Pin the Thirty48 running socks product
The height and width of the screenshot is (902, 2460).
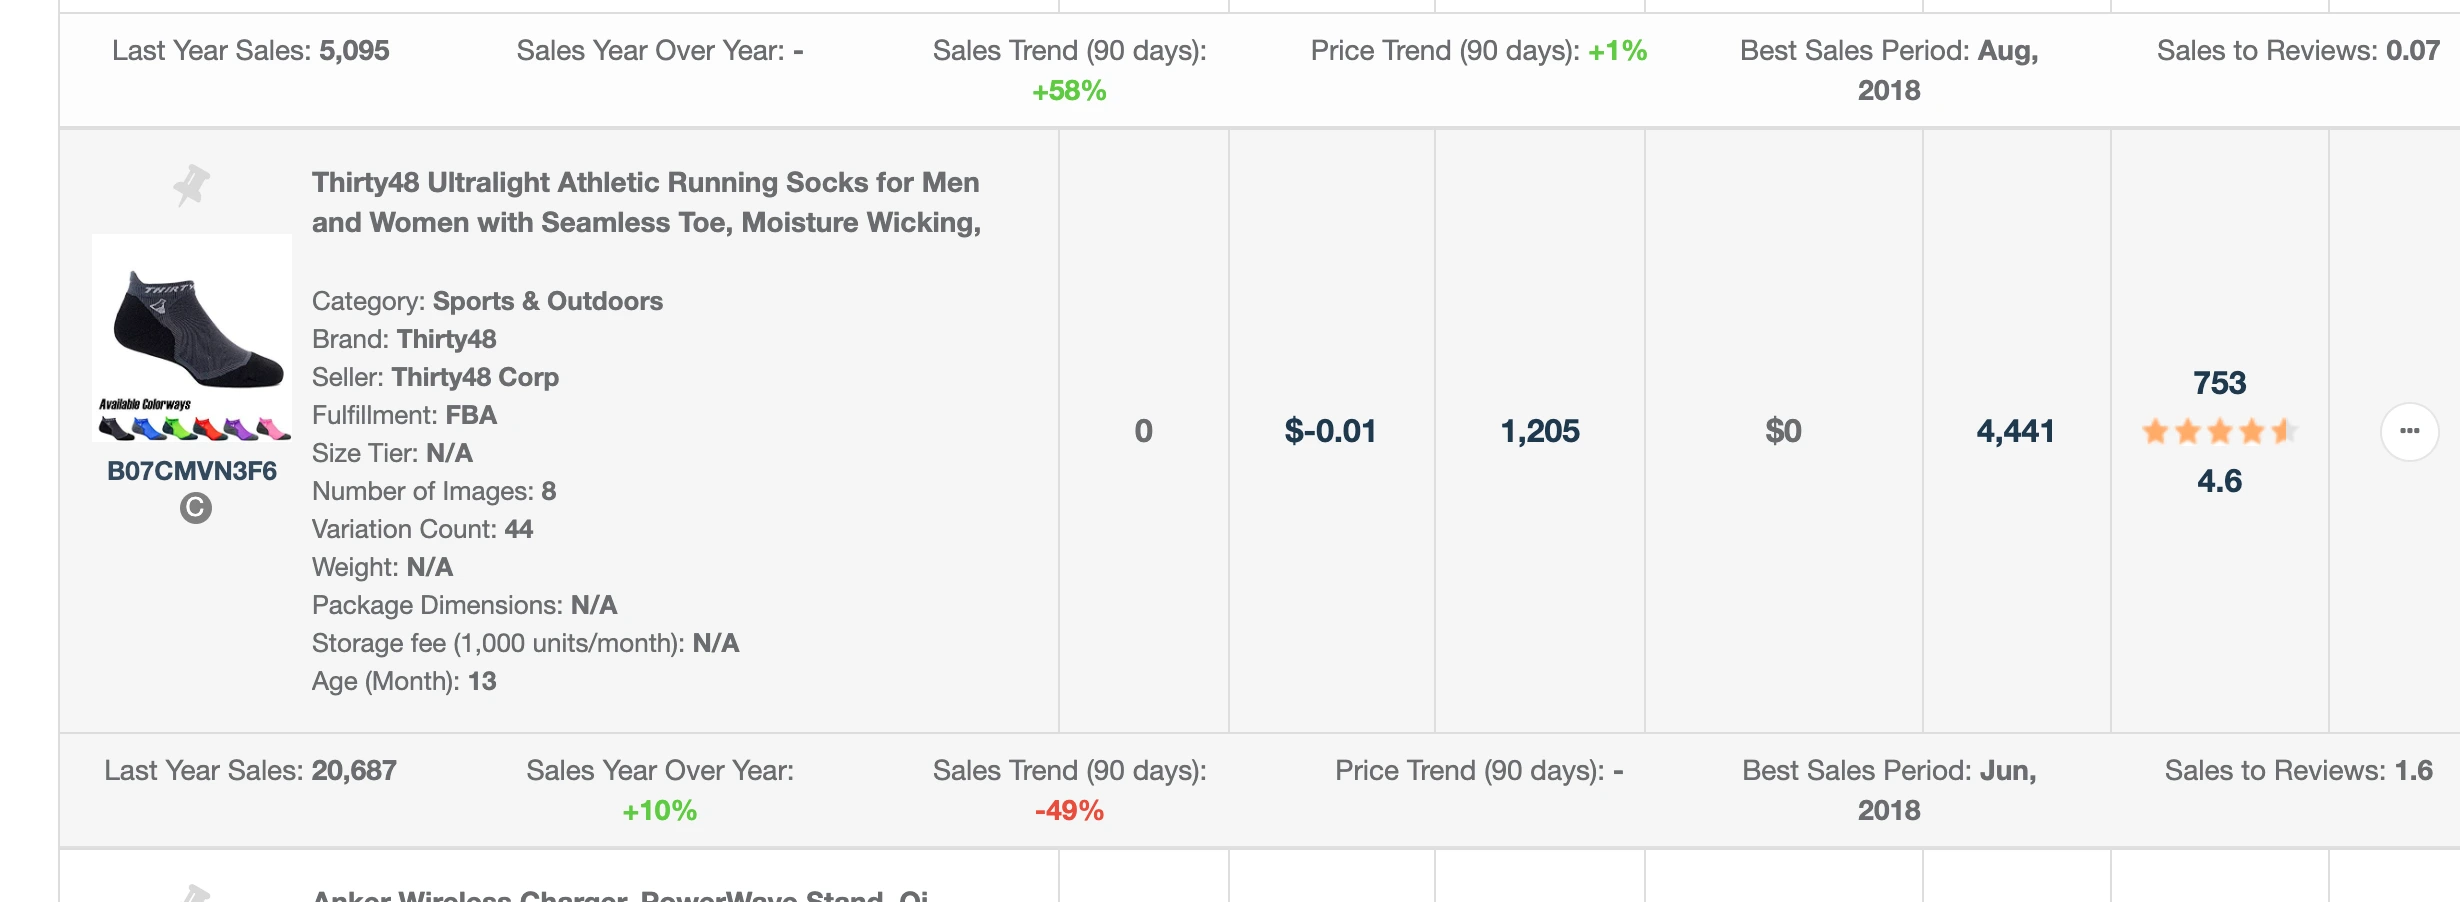click(x=191, y=185)
